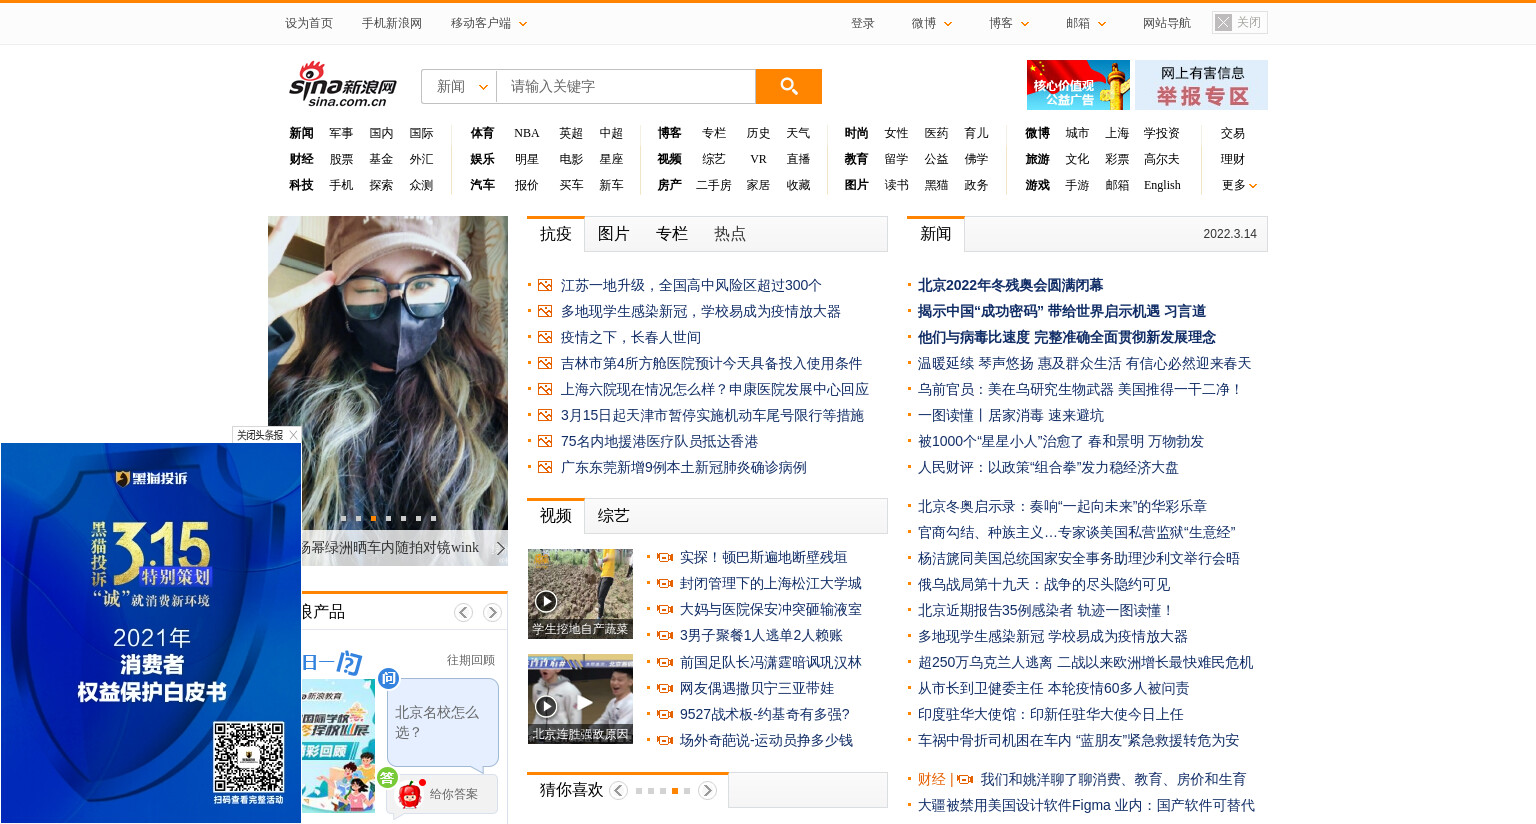The width and height of the screenshot is (1536, 824).
Task: Open the slideshow photo of masked woman
Action: (388, 373)
